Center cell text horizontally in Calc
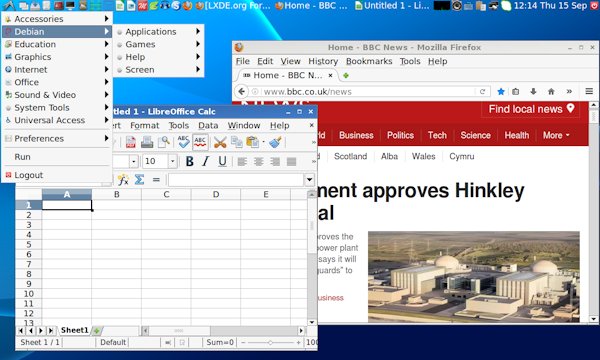 click(258, 162)
